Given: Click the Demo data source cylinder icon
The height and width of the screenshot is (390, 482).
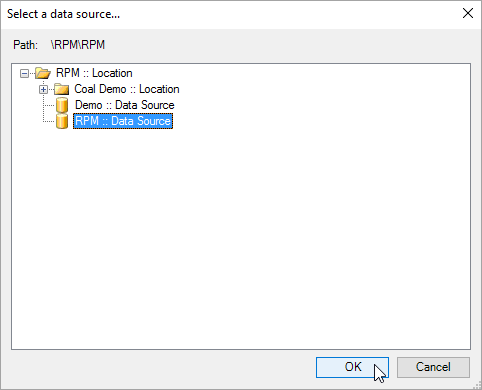Looking at the screenshot, I should [62, 105].
